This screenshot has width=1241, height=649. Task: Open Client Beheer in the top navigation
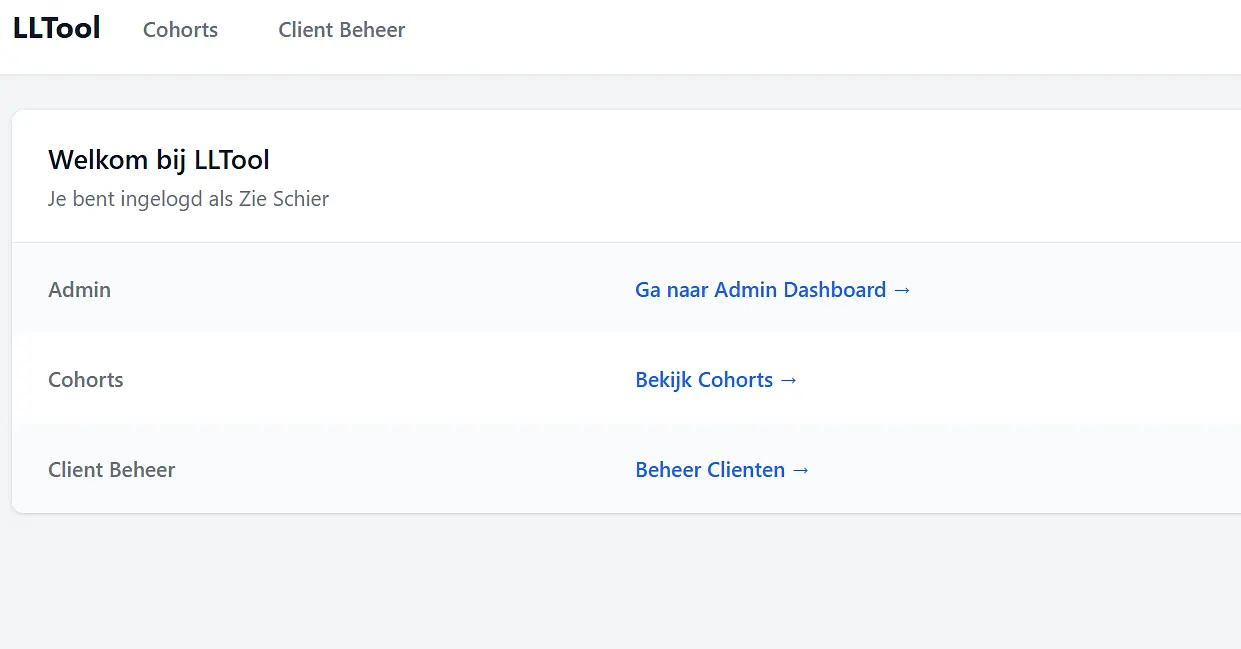pos(341,30)
